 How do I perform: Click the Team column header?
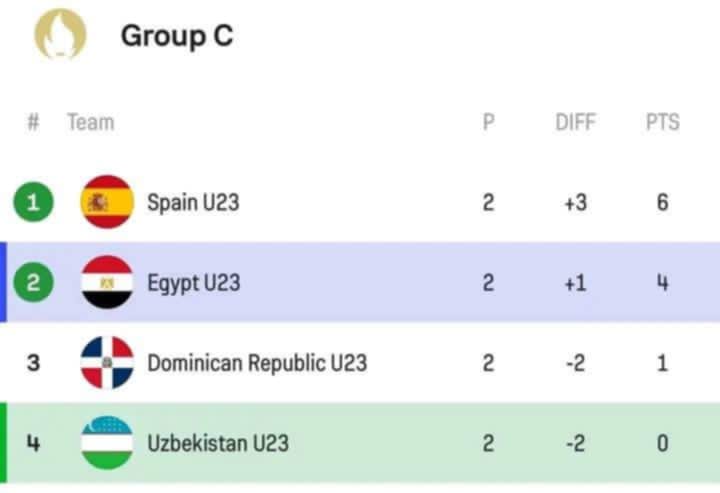click(x=90, y=123)
